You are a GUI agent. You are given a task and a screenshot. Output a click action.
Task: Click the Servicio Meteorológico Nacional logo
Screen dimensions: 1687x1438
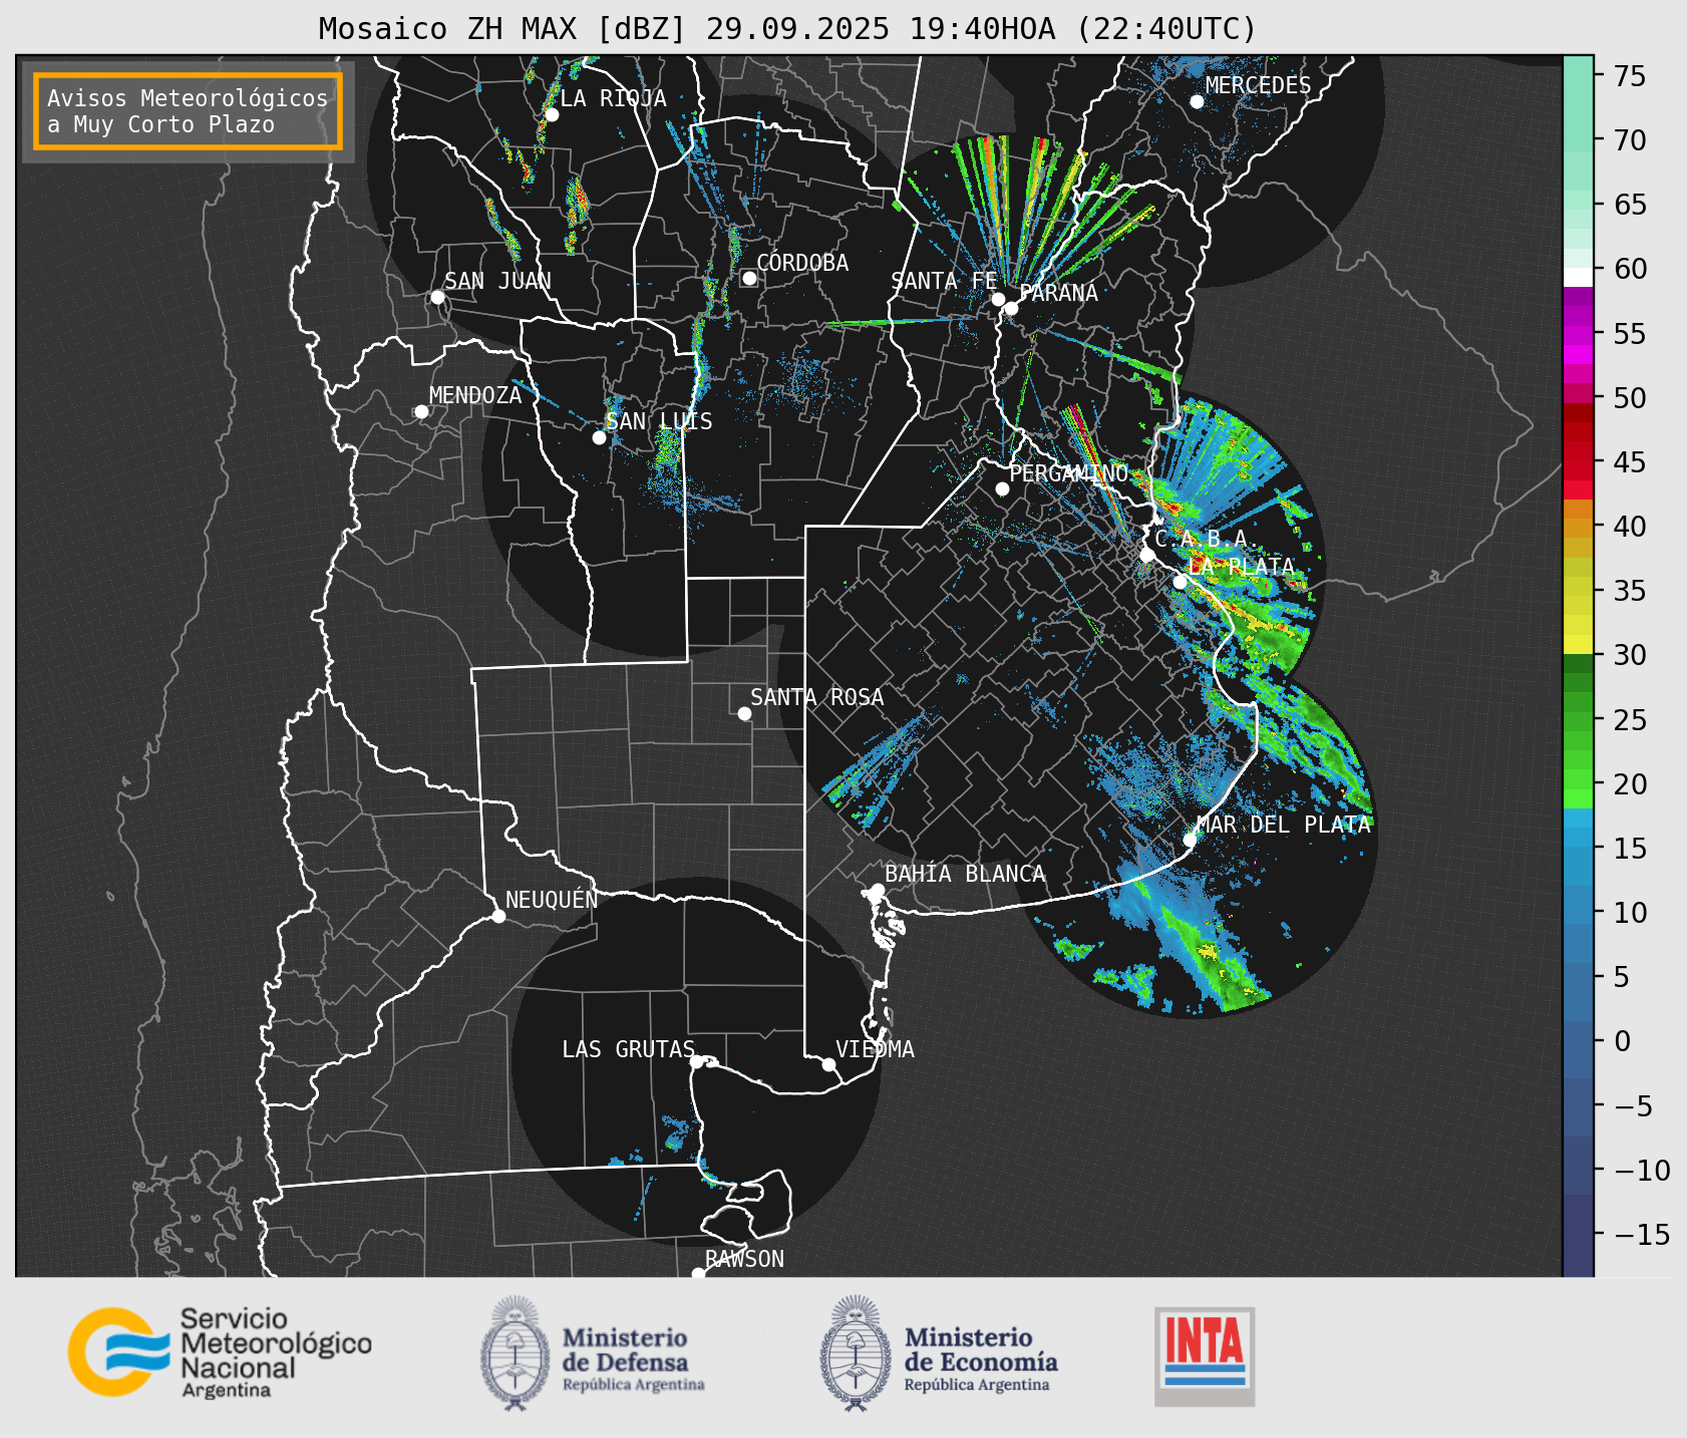[x=220, y=1352]
